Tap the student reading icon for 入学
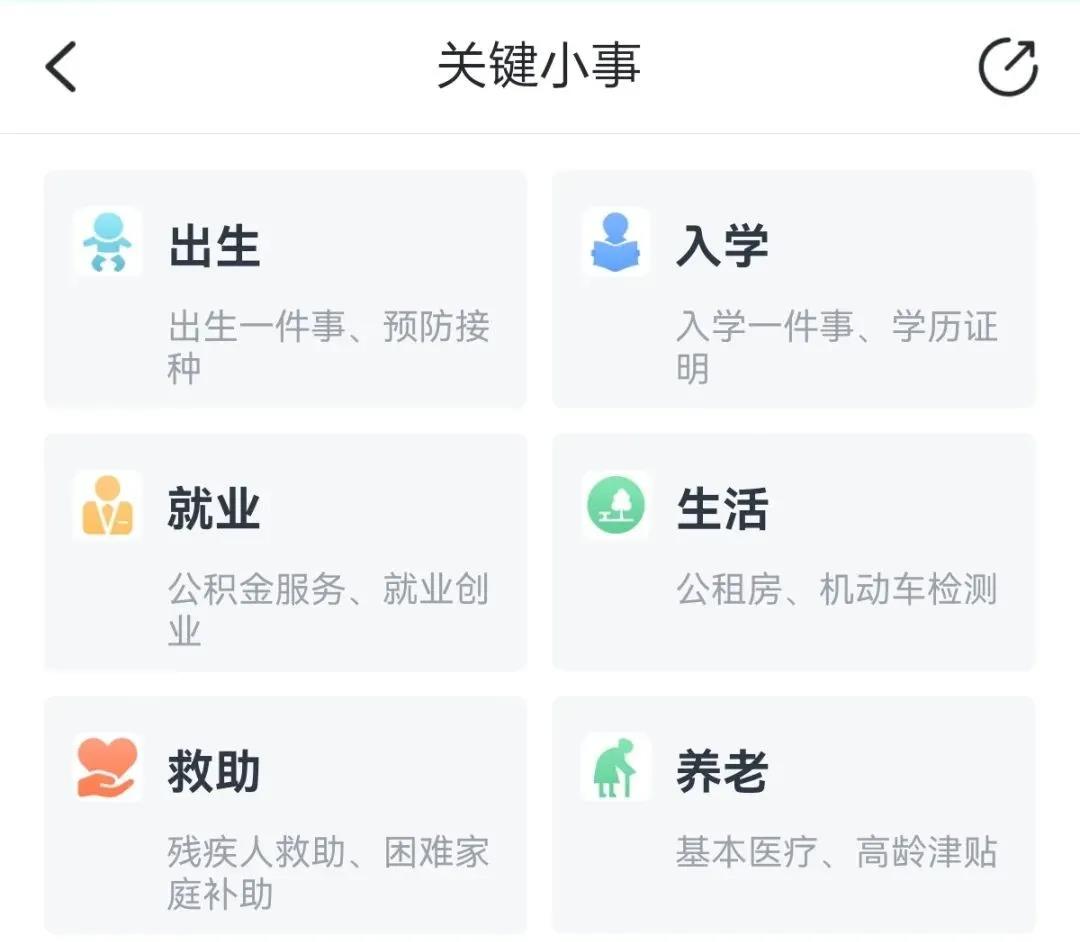 [x=616, y=242]
